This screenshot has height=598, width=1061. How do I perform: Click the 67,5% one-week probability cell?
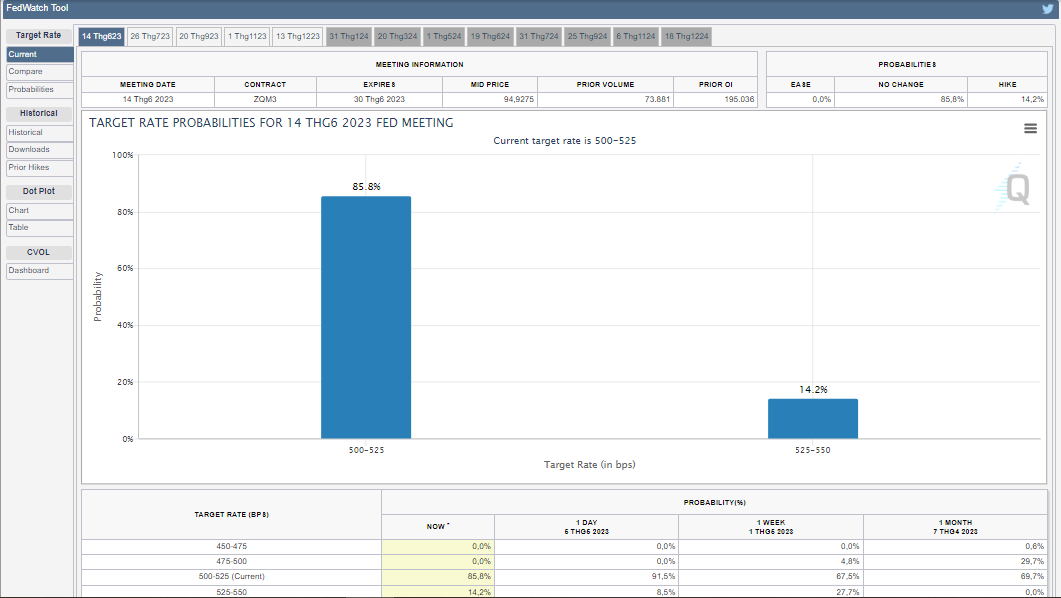pyautogui.click(x=771, y=577)
